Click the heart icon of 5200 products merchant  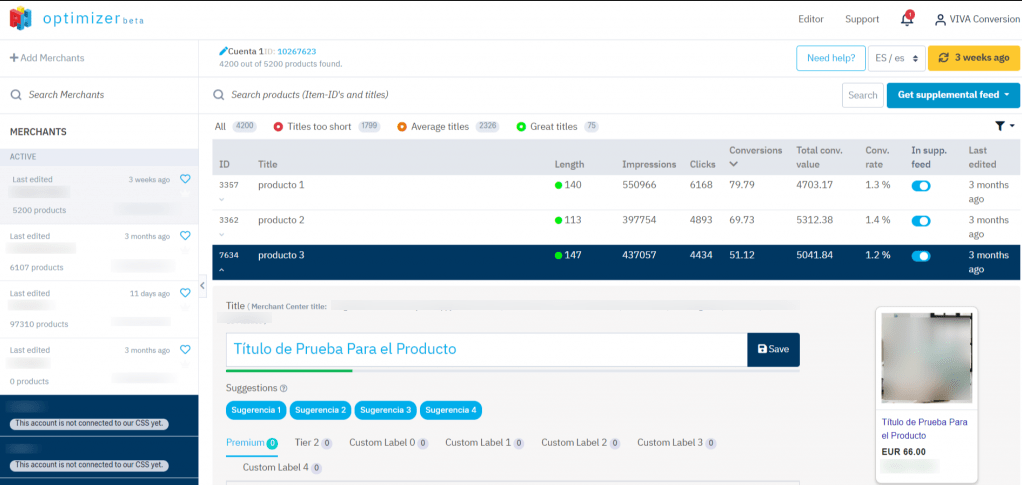coord(184,179)
